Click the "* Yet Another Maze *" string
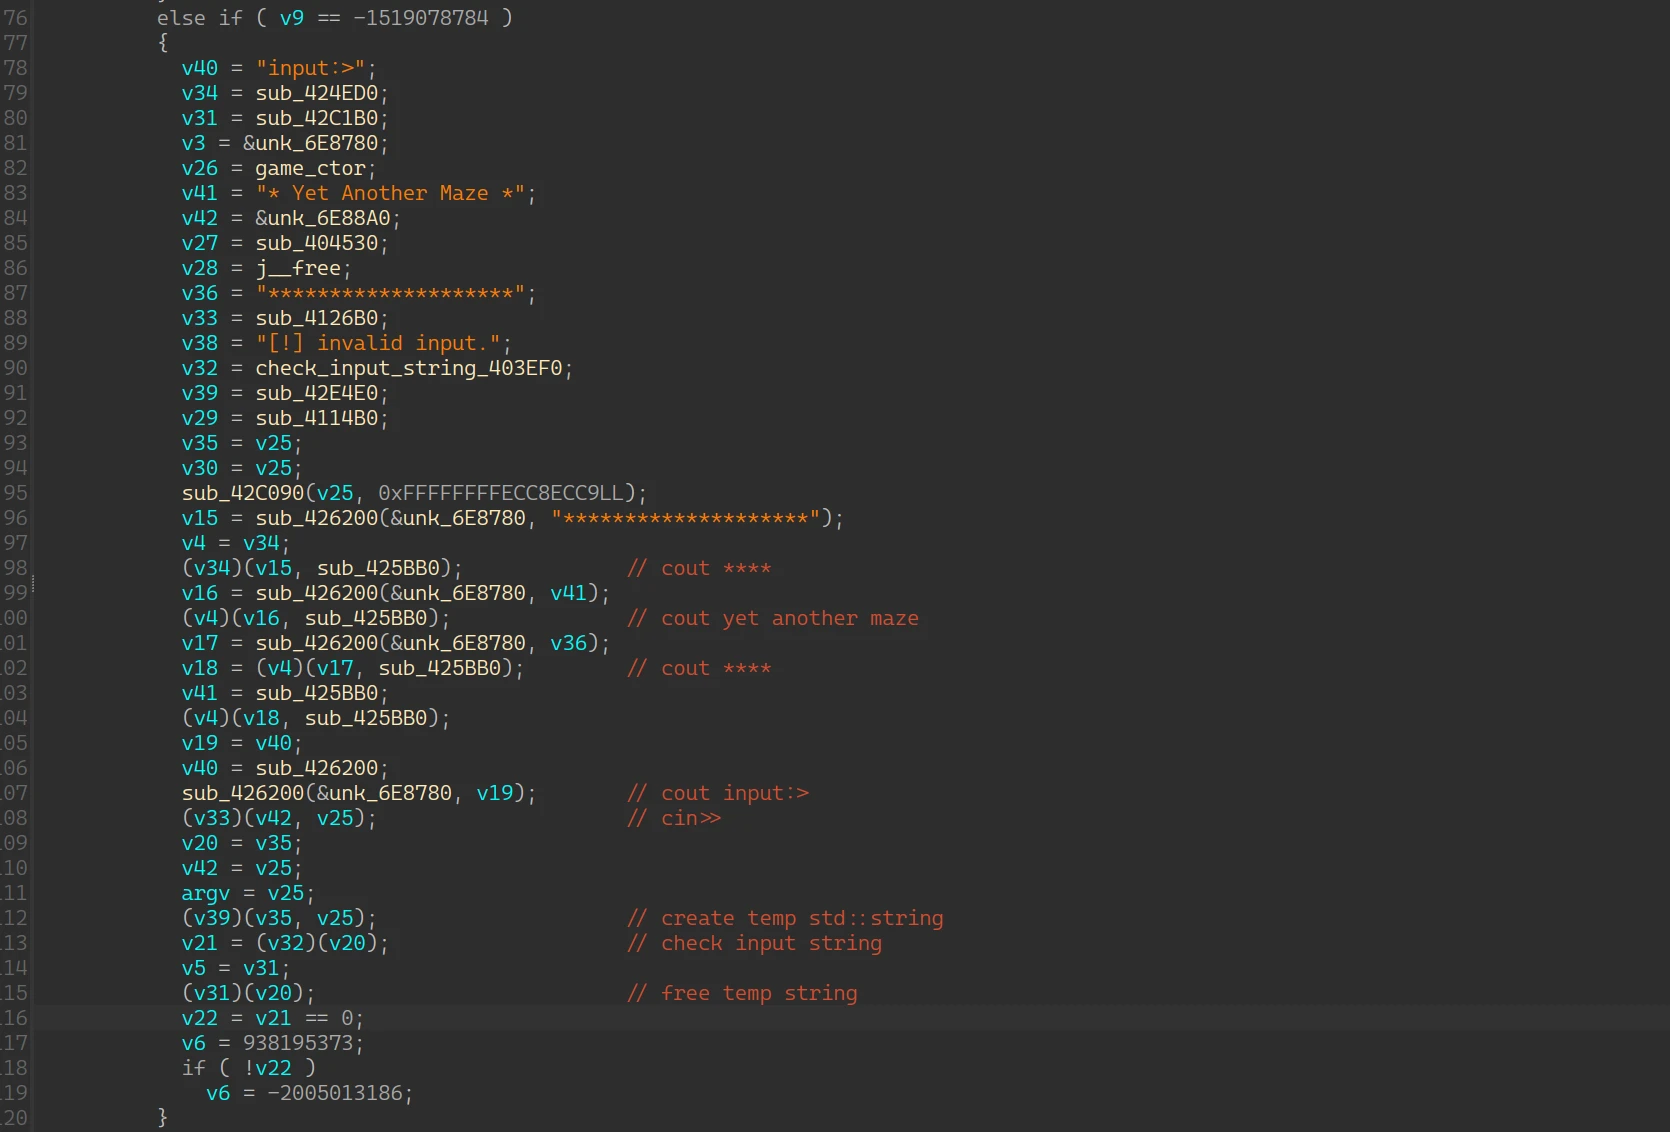 point(390,193)
